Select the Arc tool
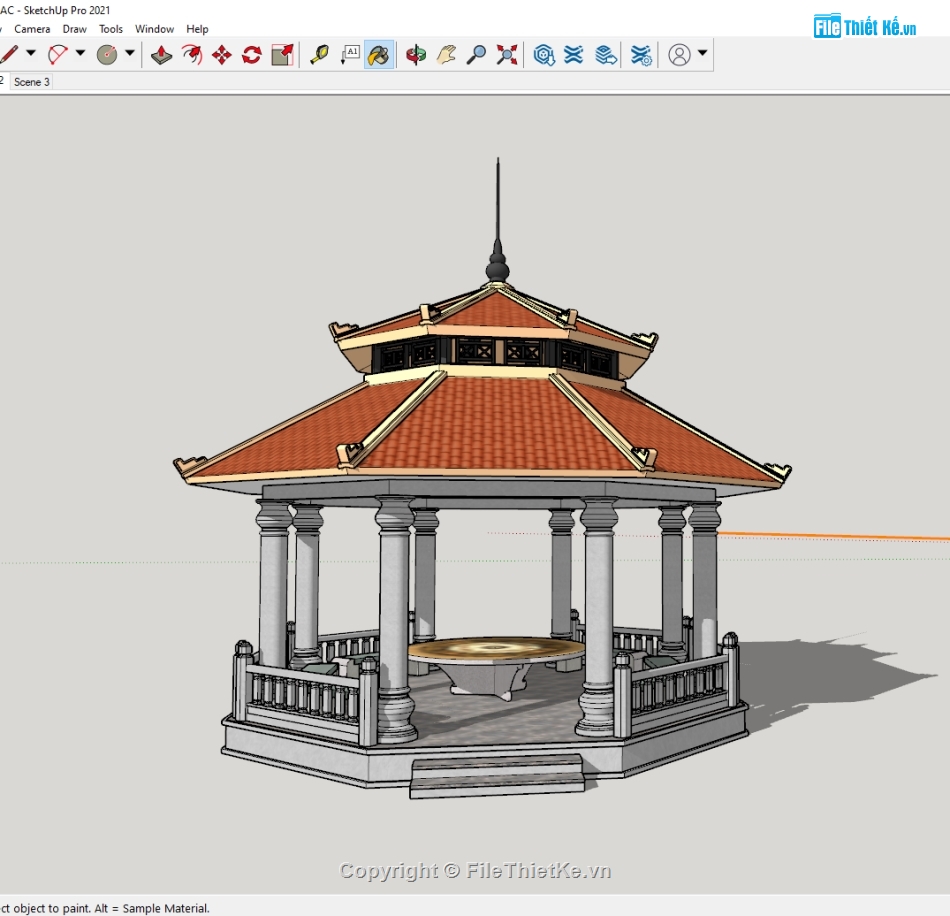 click(x=58, y=55)
